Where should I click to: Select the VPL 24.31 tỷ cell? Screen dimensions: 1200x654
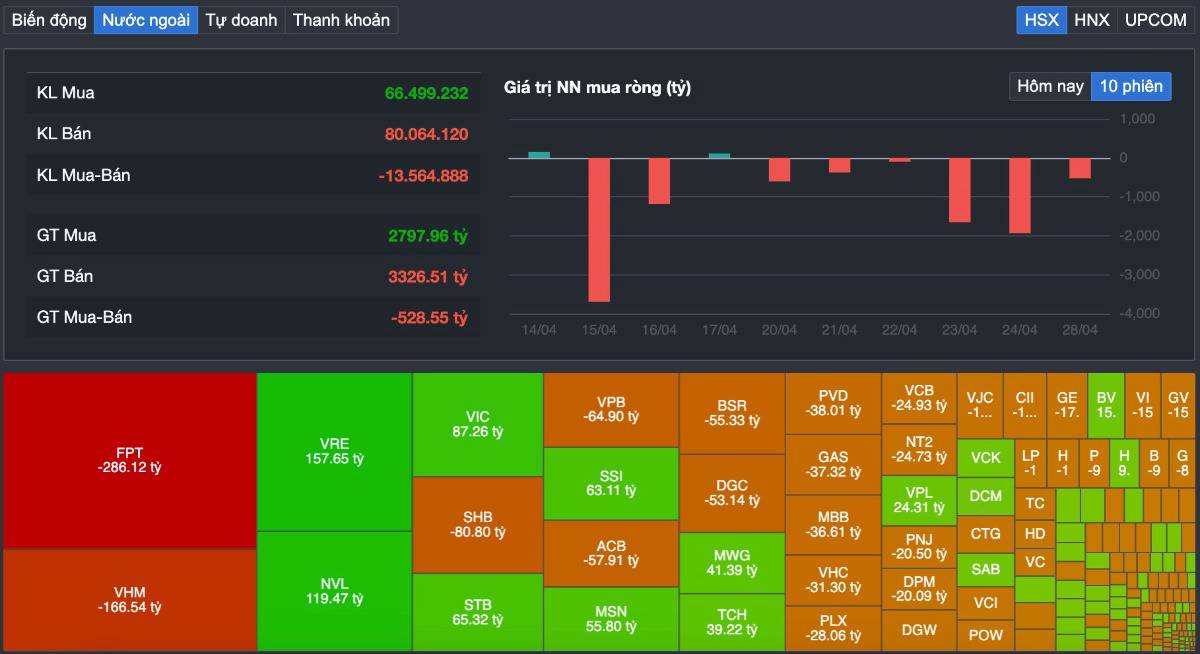pos(919,501)
